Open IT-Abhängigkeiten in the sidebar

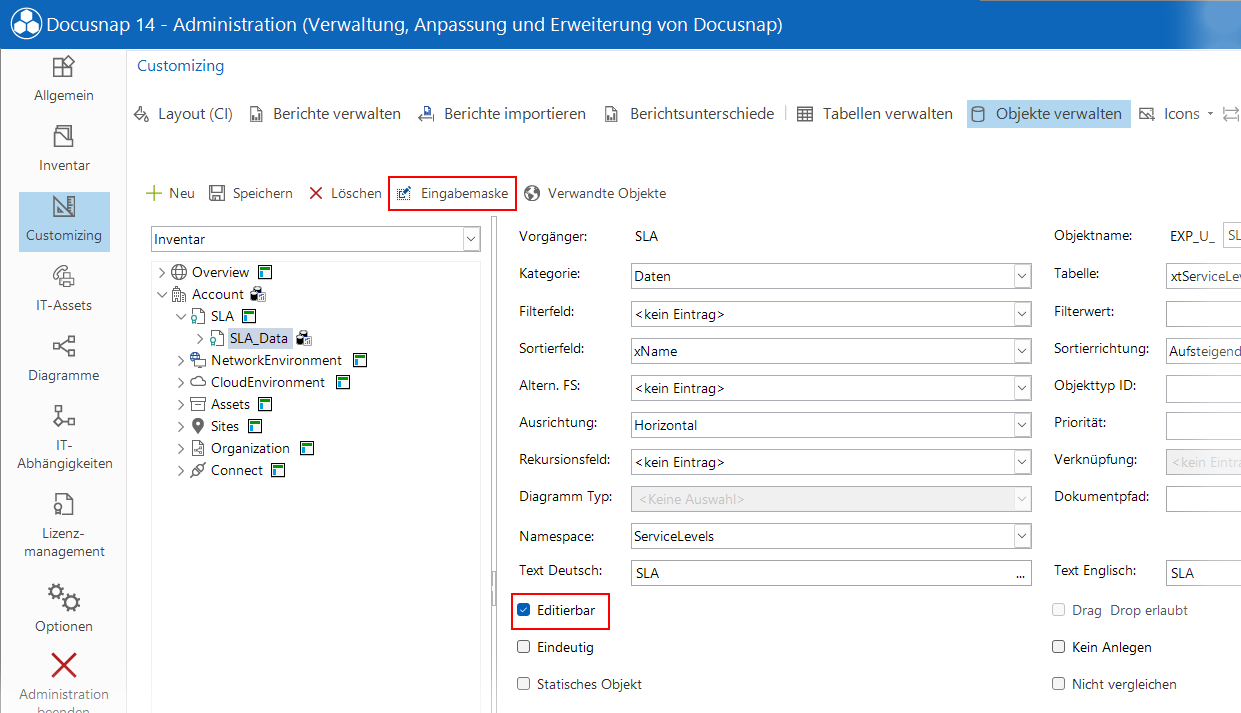pyautogui.click(x=64, y=437)
